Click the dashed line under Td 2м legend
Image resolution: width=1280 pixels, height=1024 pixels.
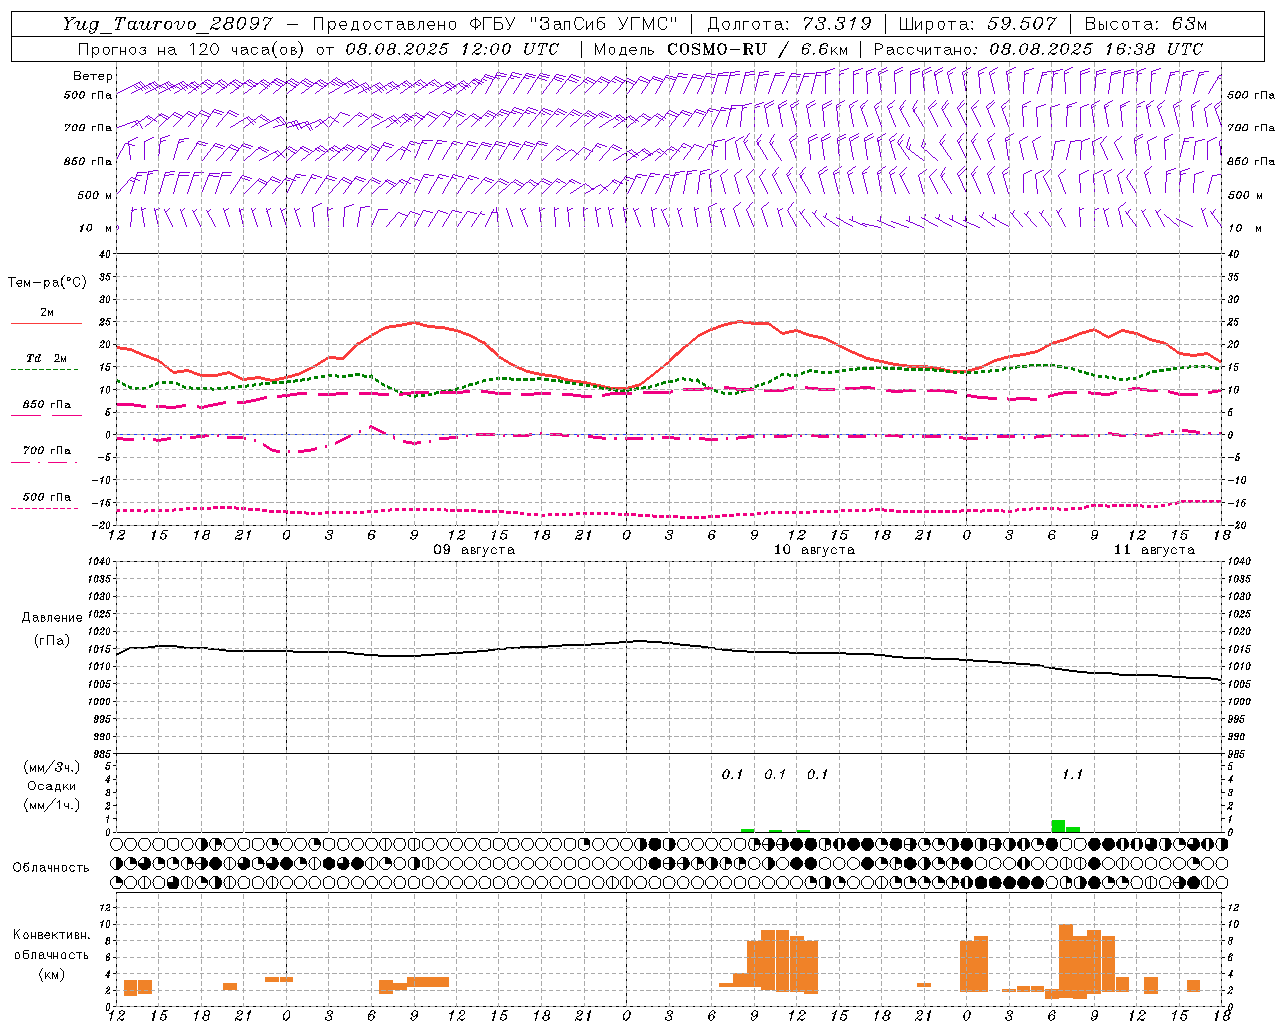(x=44, y=369)
